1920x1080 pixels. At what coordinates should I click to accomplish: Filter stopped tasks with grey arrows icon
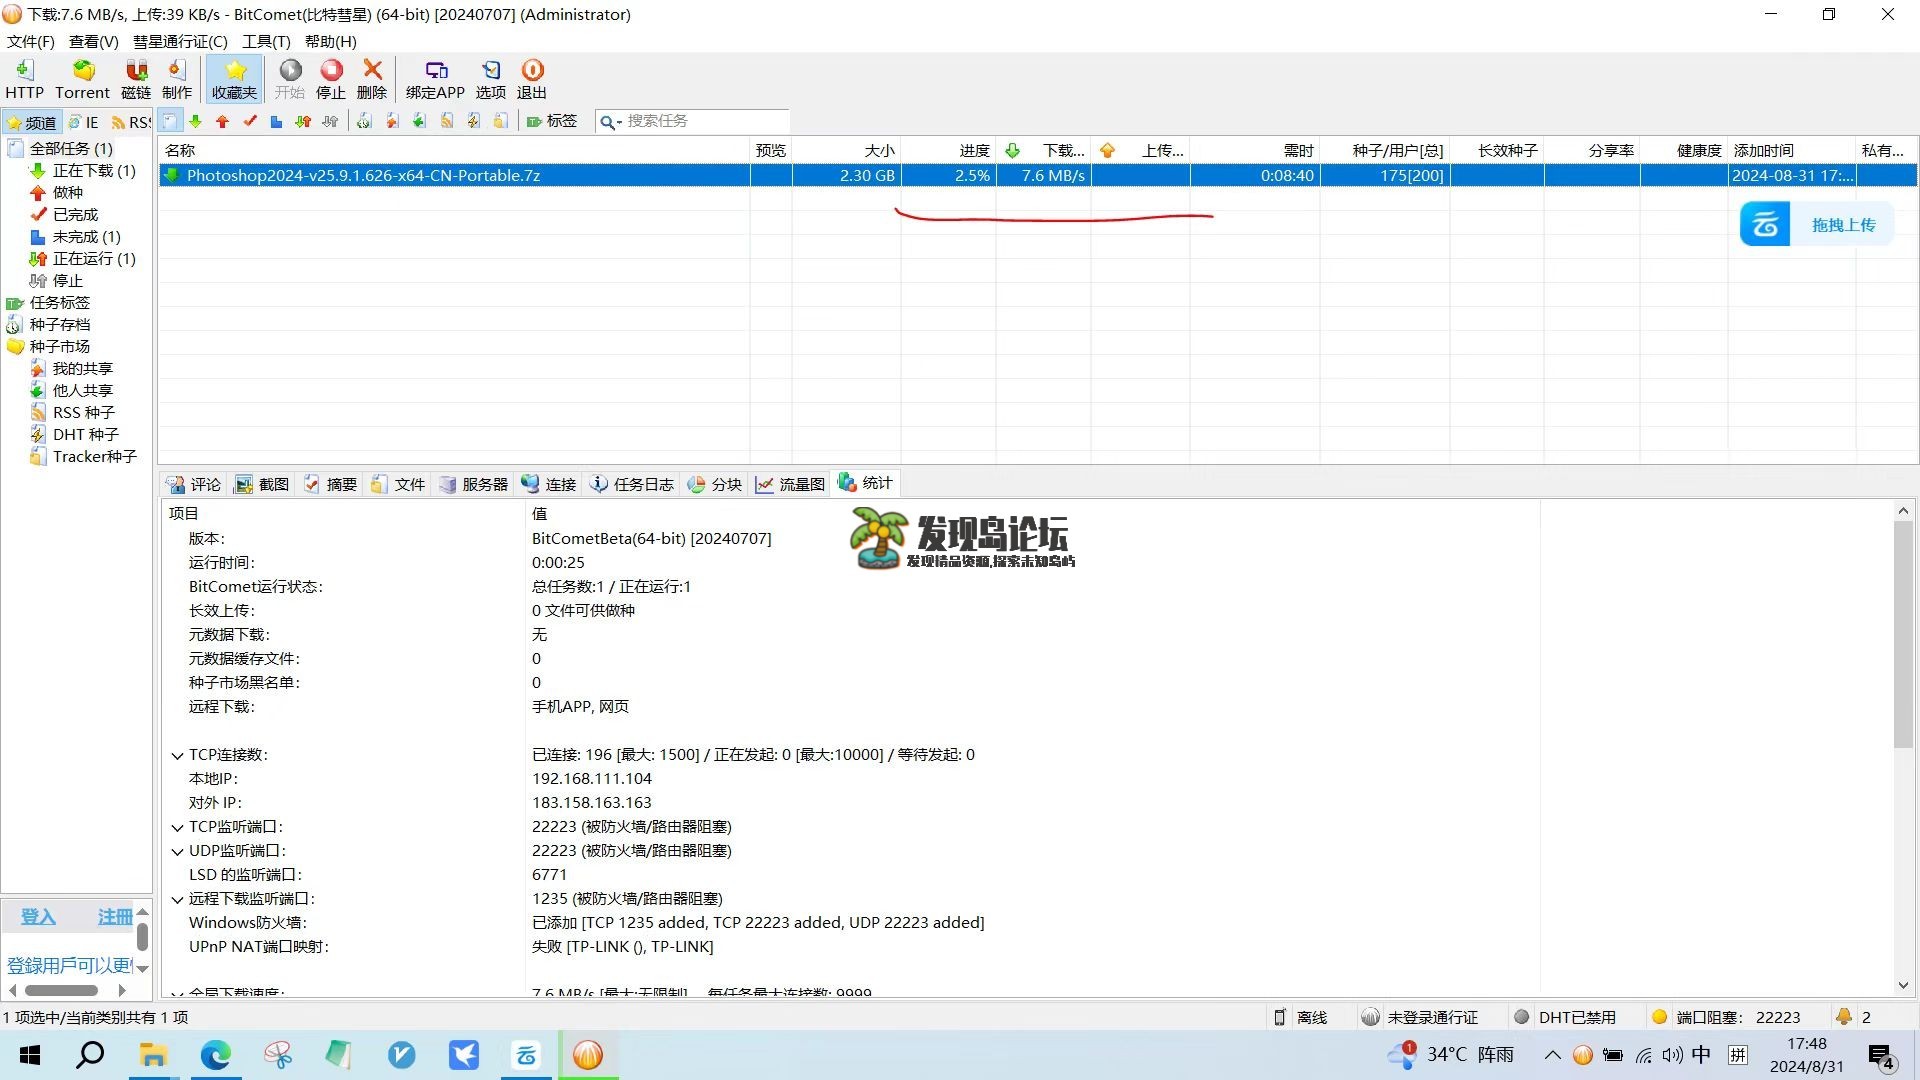[x=330, y=121]
